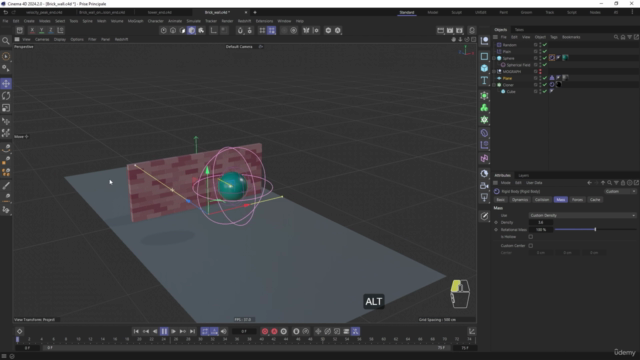The image size is (640, 360).
Task: Go to end of animation
Action: click(x=192, y=331)
